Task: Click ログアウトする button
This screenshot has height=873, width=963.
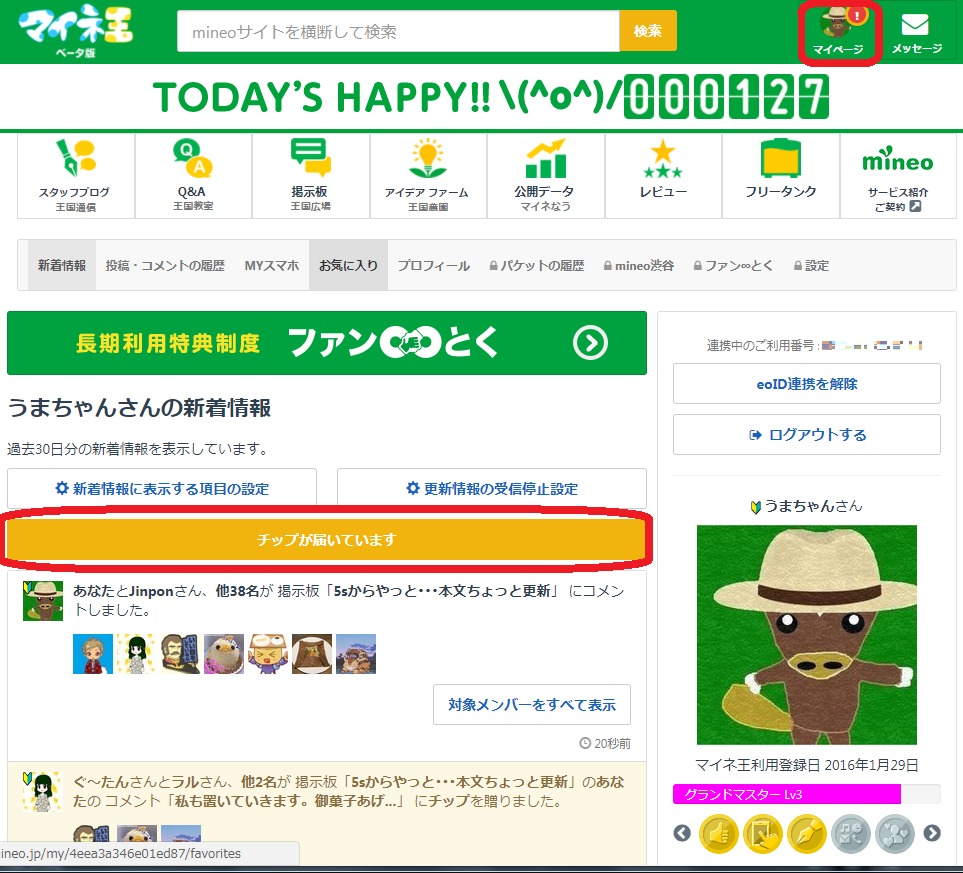Action: [x=806, y=435]
